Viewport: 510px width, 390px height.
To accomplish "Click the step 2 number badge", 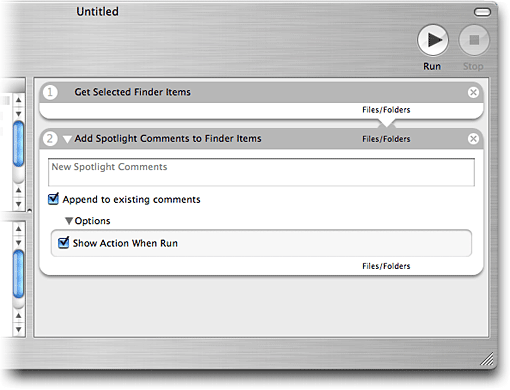I will [x=50, y=138].
